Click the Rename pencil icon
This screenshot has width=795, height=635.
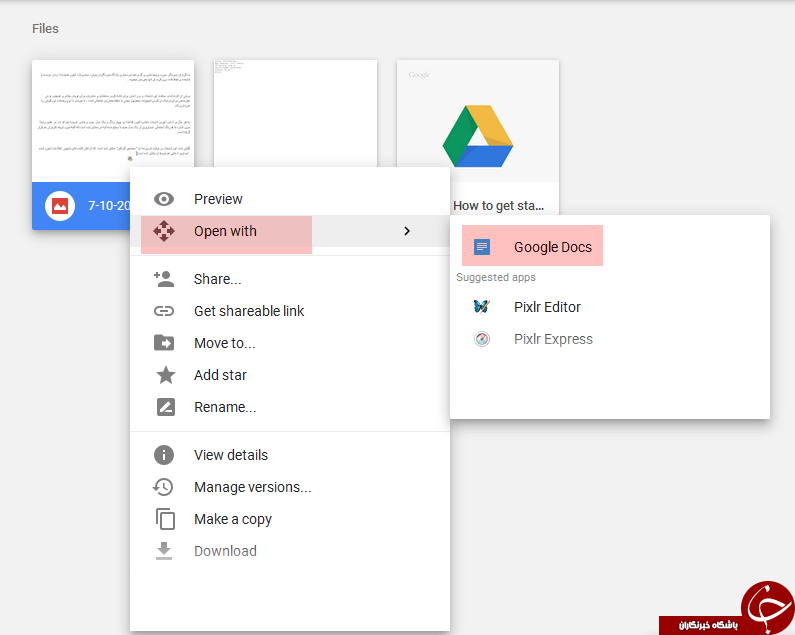pos(166,407)
